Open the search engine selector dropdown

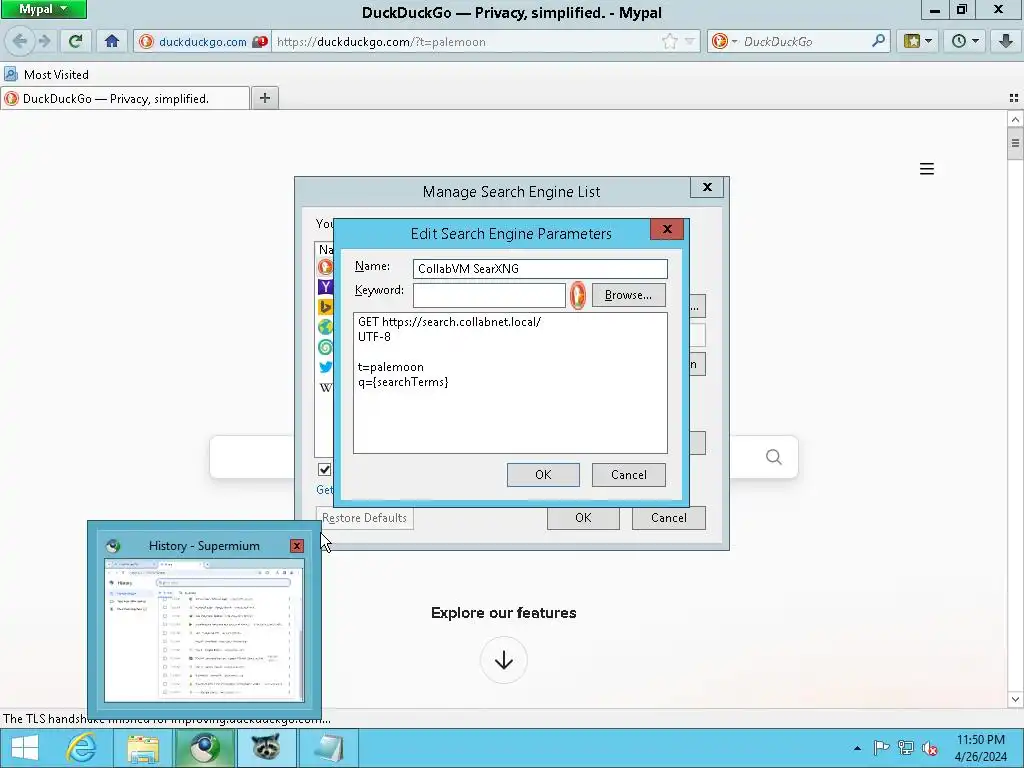coord(724,42)
